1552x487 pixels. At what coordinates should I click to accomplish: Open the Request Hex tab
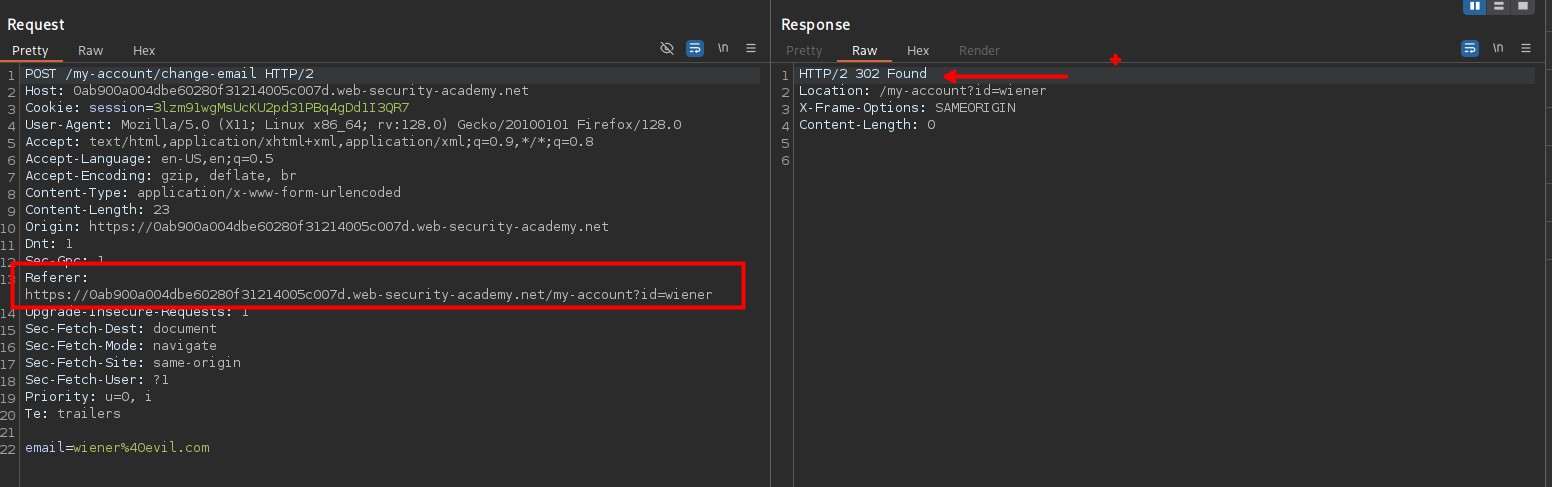(144, 50)
